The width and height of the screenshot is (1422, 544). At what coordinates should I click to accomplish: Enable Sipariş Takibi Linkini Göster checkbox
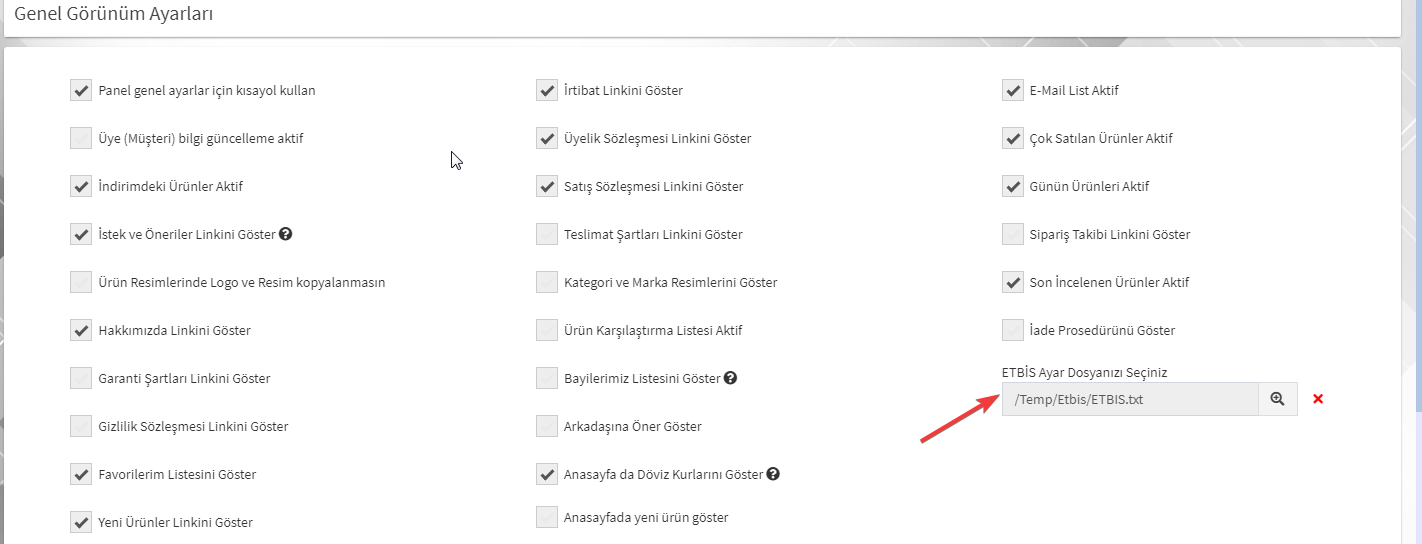(x=1013, y=234)
